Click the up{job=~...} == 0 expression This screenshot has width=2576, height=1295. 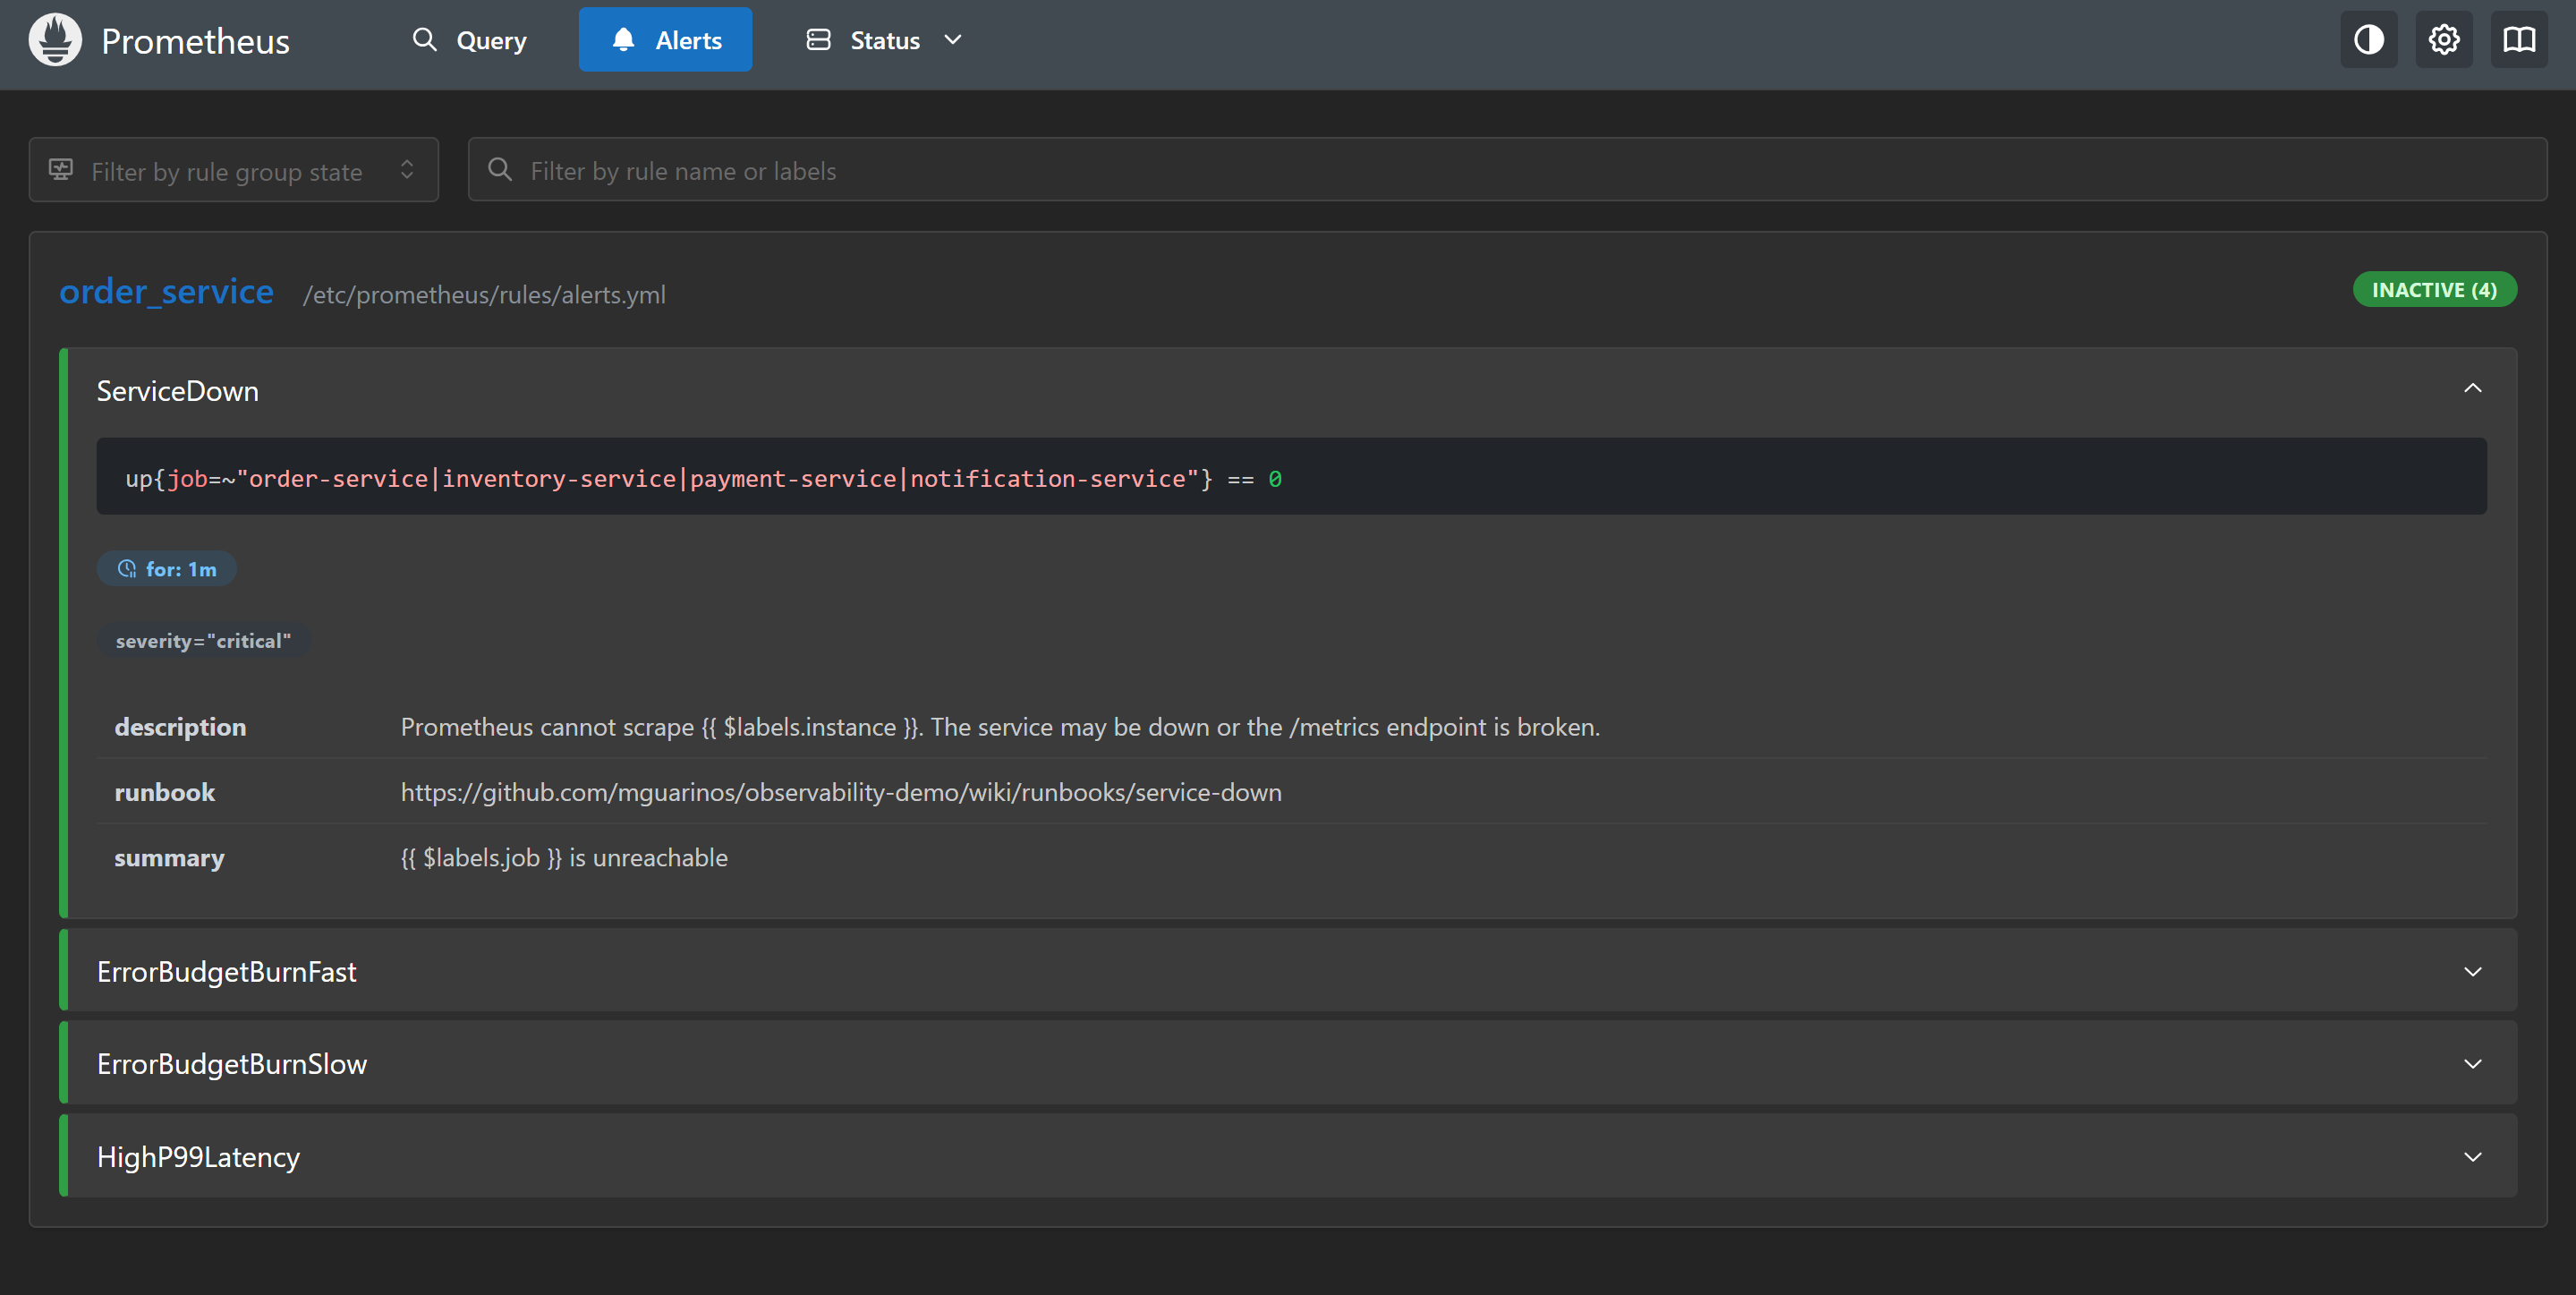tap(703, 478)
